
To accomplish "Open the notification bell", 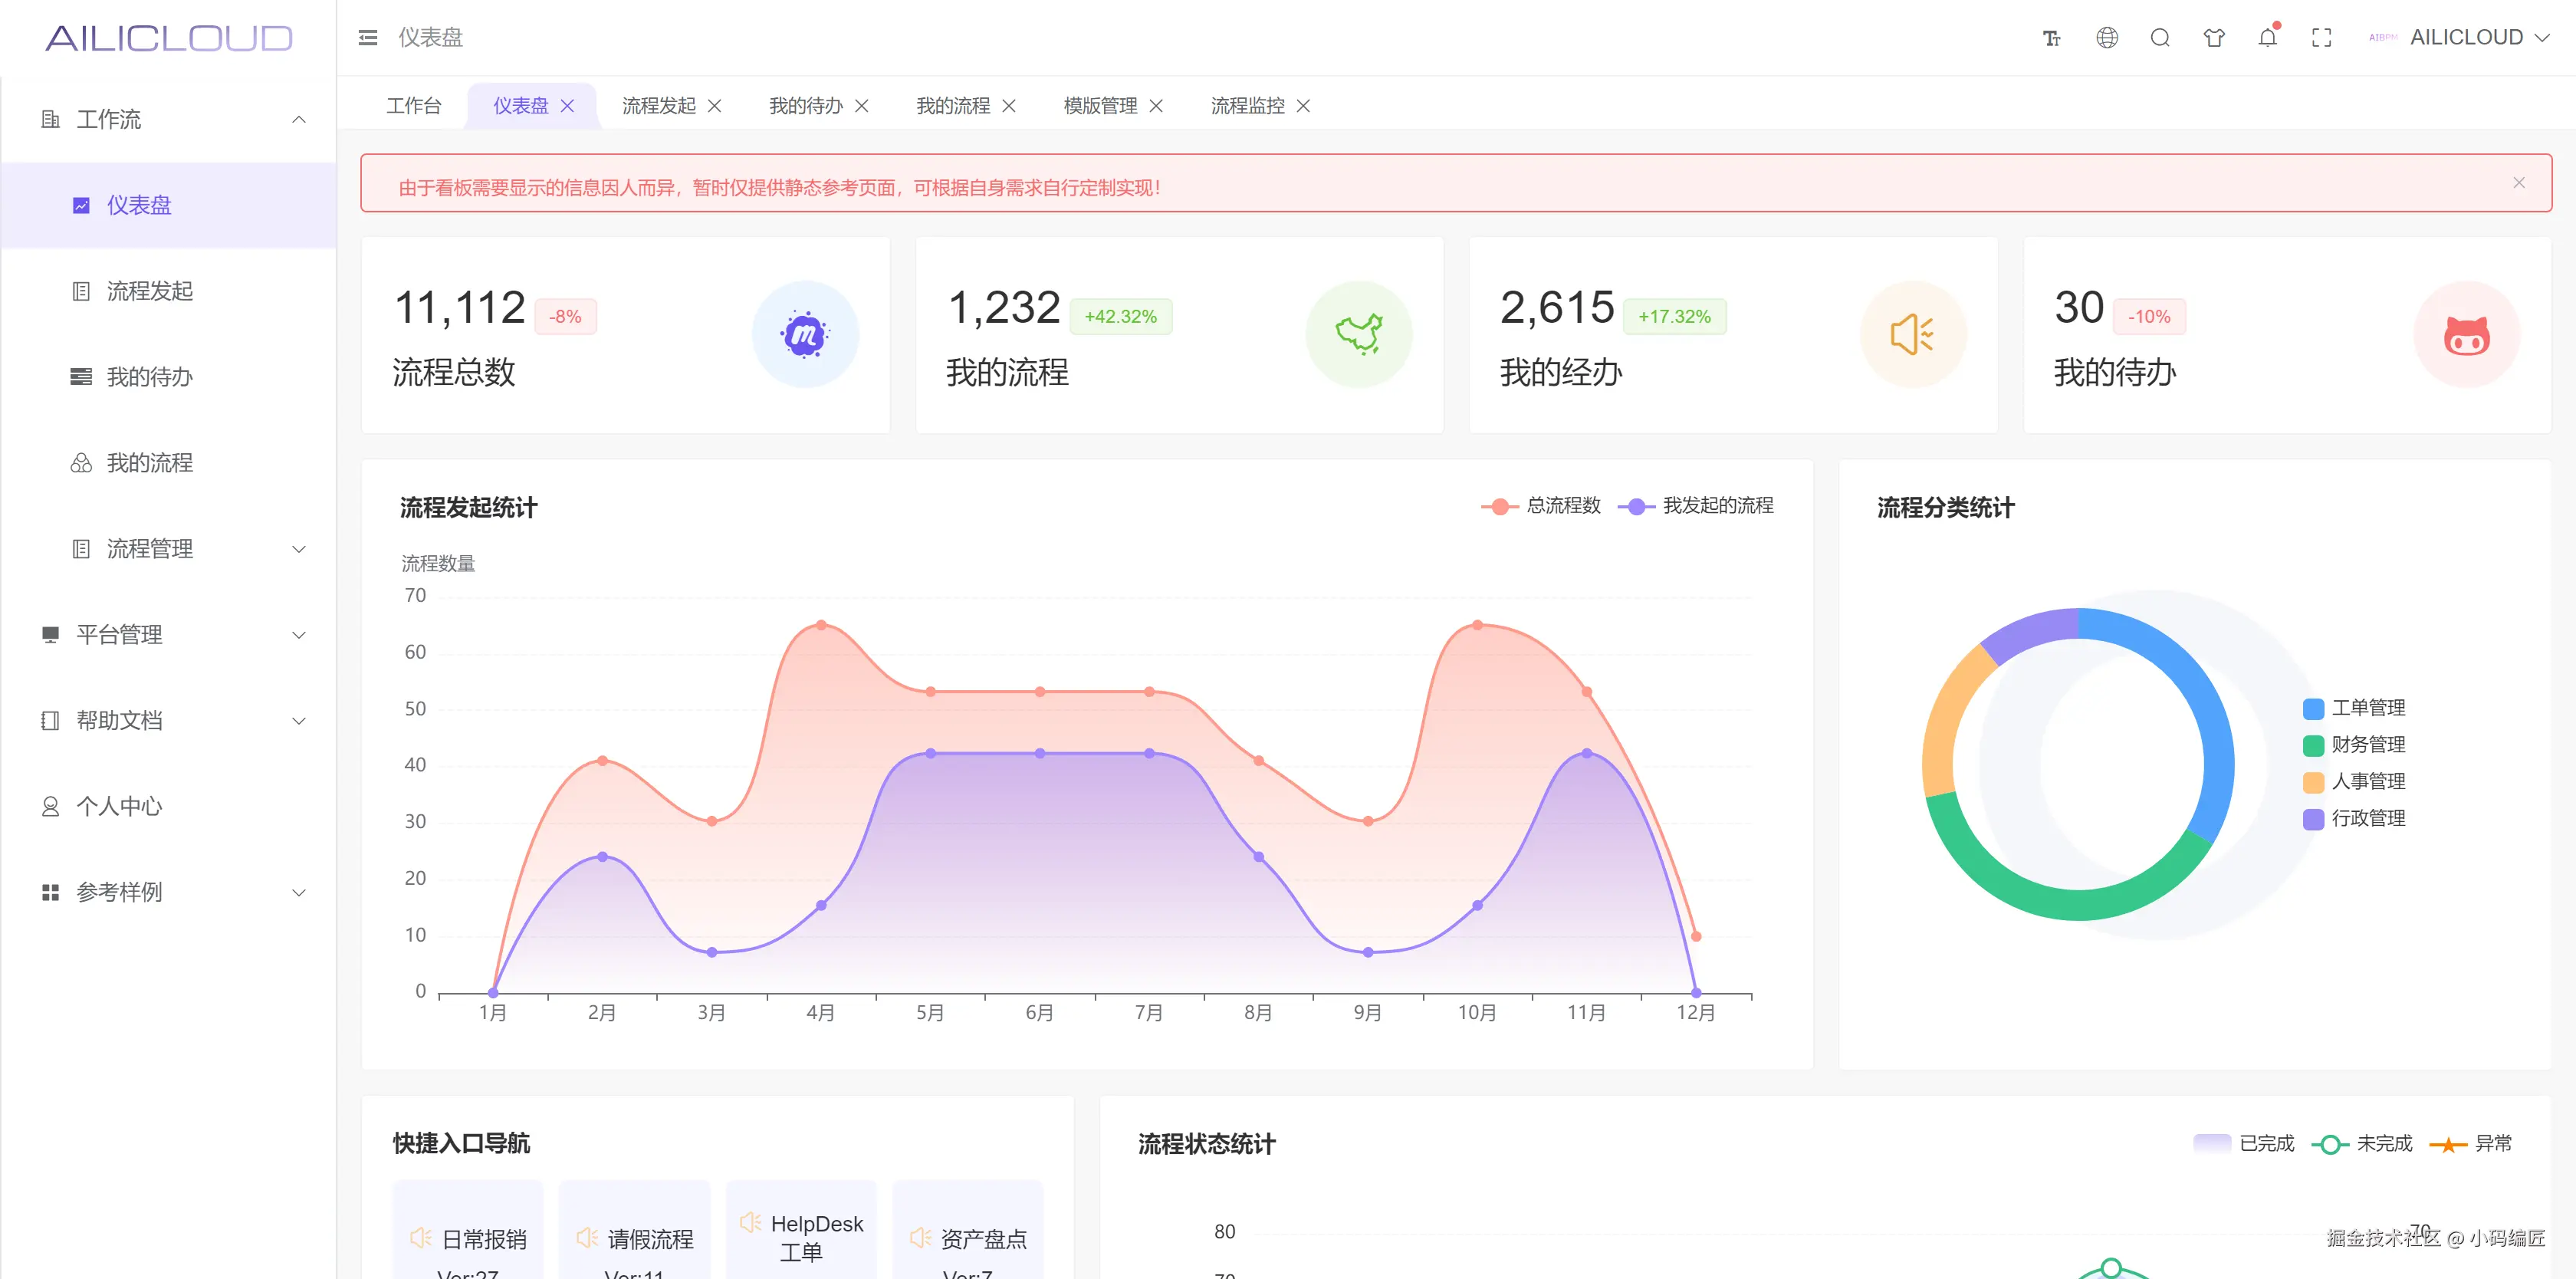I will point(2267,38).
